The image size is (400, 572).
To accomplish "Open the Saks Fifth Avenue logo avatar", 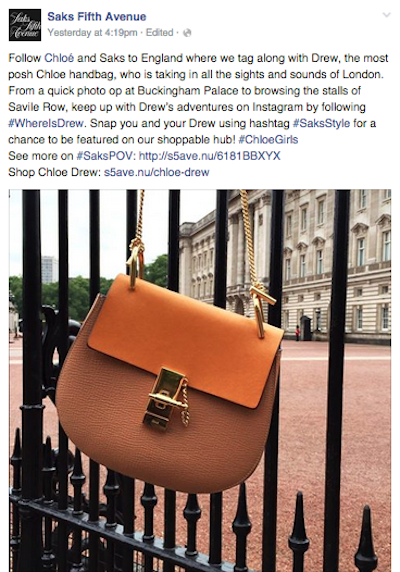I will 25,25.
